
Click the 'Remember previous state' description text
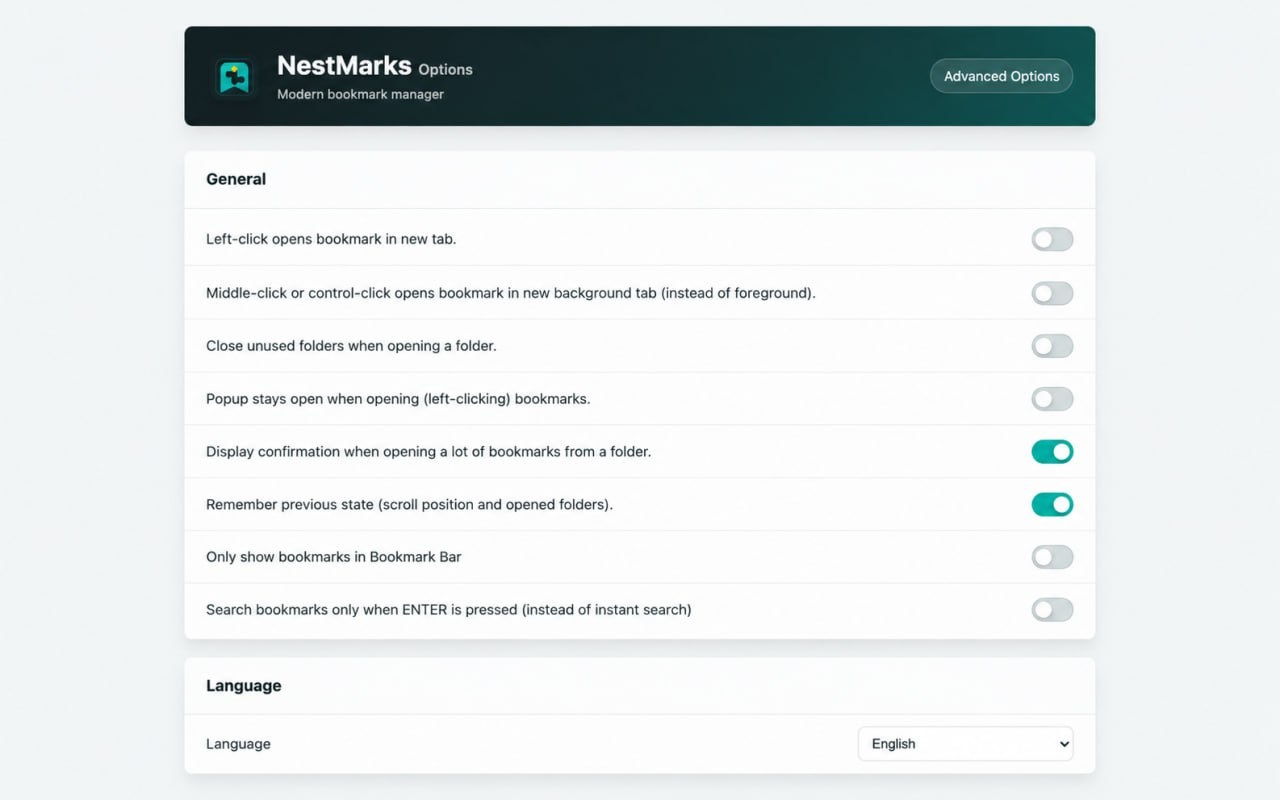click(409, 505)
